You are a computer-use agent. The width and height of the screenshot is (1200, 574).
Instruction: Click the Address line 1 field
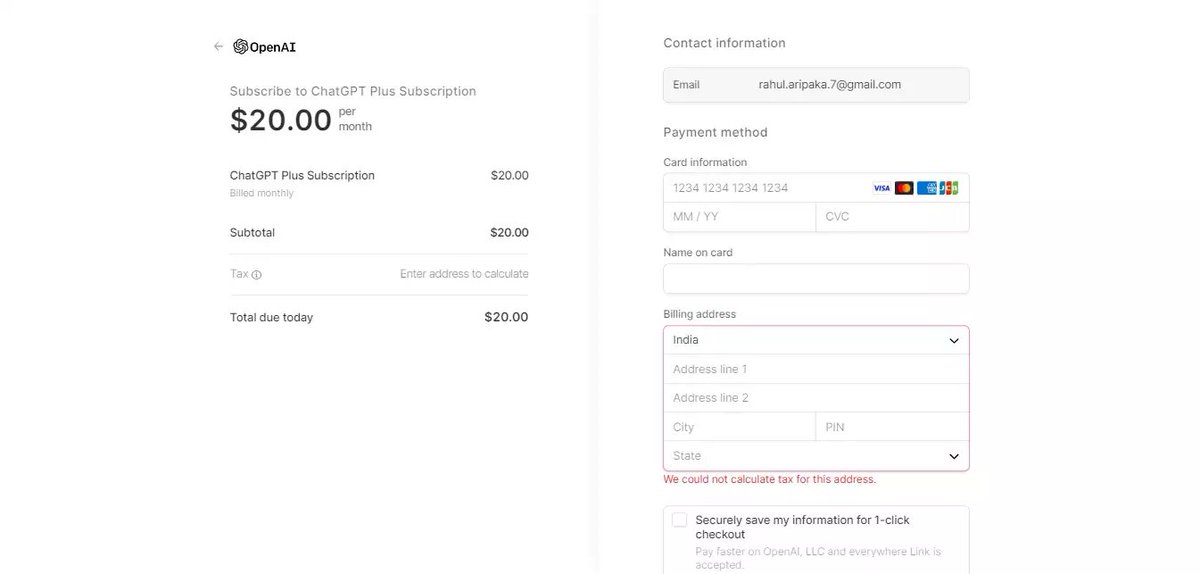coord(816,369)
